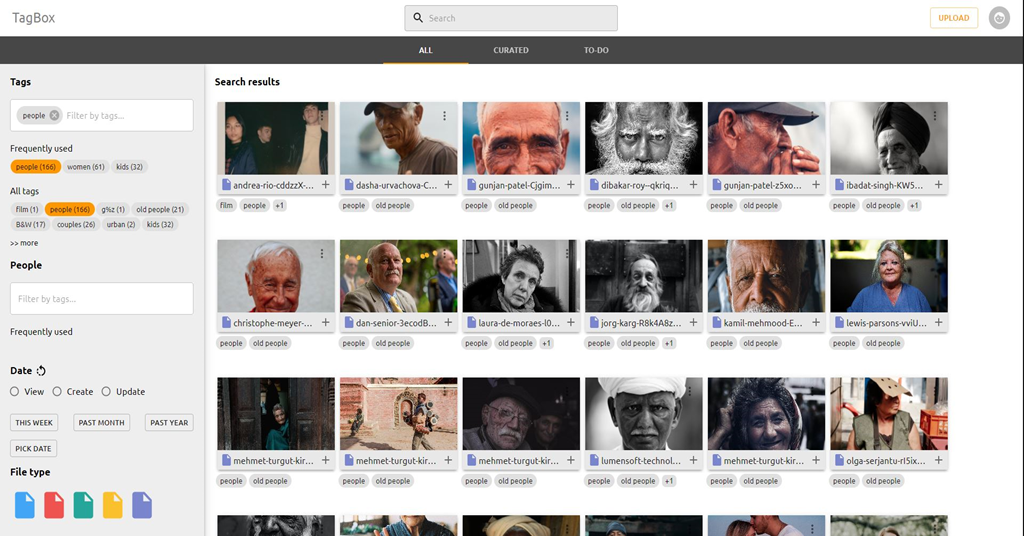The image size is (1024, 536).
Task: Filter by purple file type icon
Action: 142,505
